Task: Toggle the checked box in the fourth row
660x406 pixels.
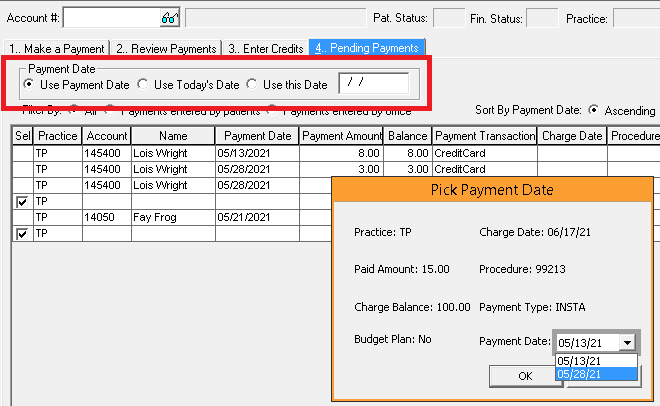Action: click(22, 201)
